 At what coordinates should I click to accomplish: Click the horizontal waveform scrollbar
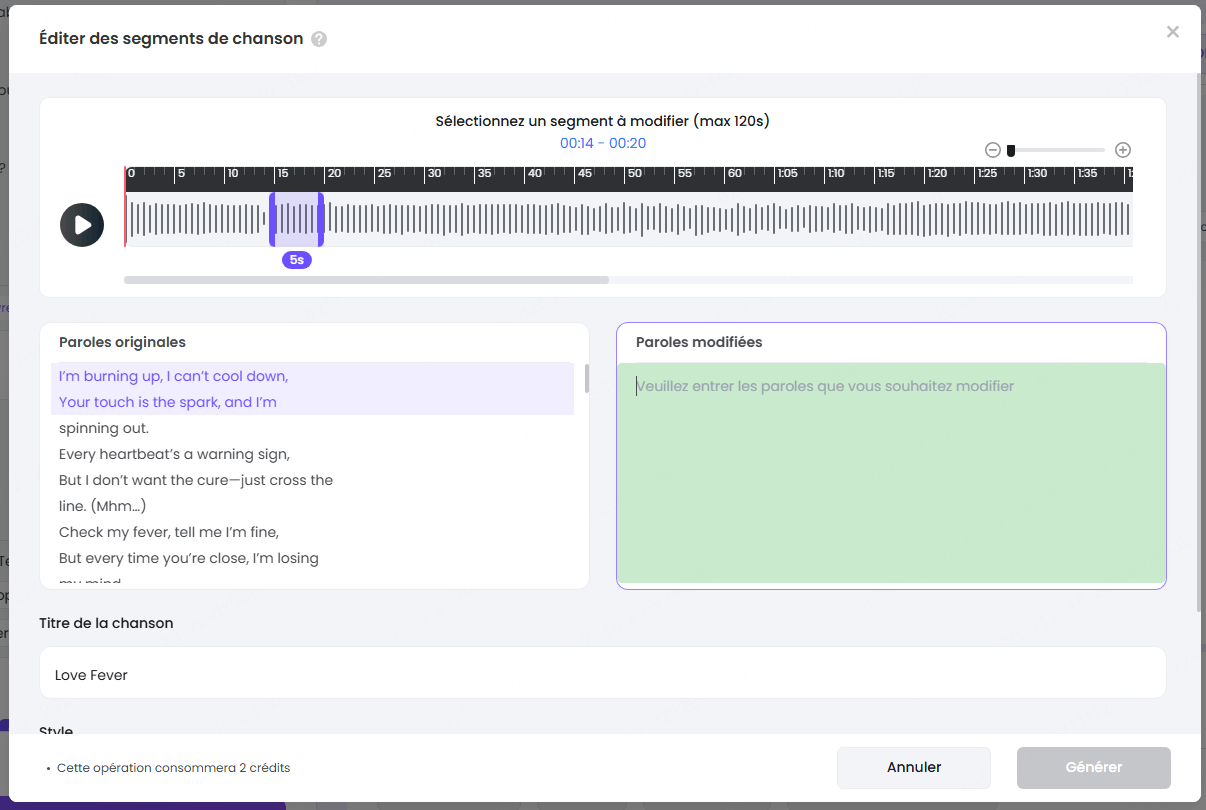[x=366, y=280]
